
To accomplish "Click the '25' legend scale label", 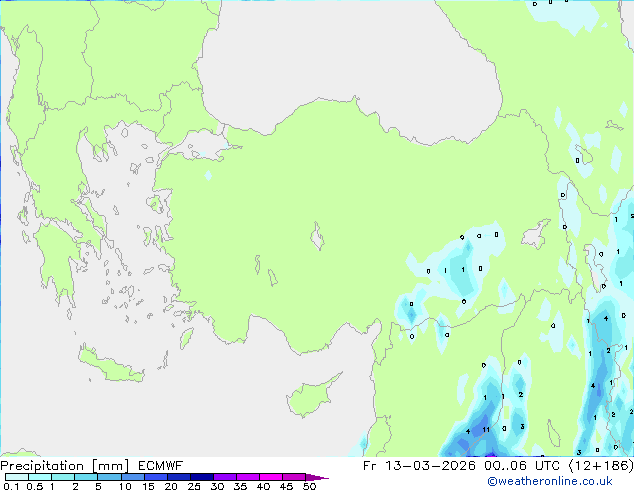I will click(x=194, y=486).
